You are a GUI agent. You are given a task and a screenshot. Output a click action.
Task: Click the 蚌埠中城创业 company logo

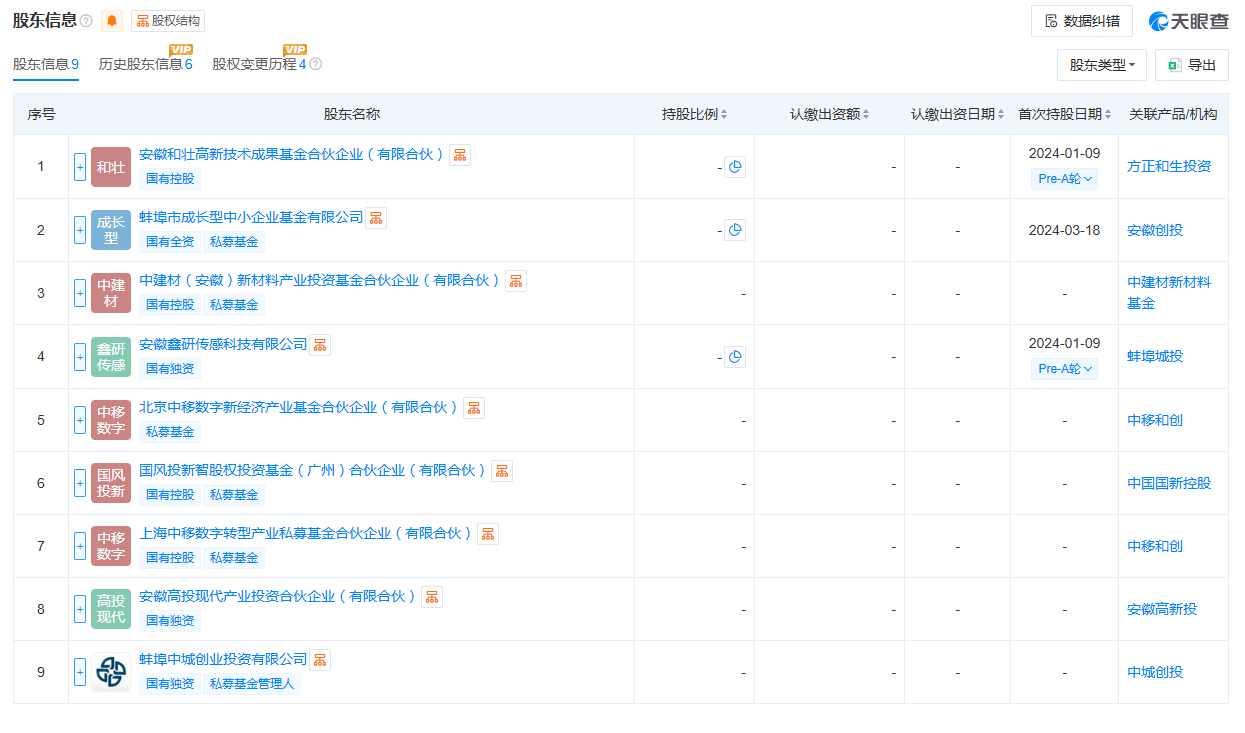tap(111, 672)
